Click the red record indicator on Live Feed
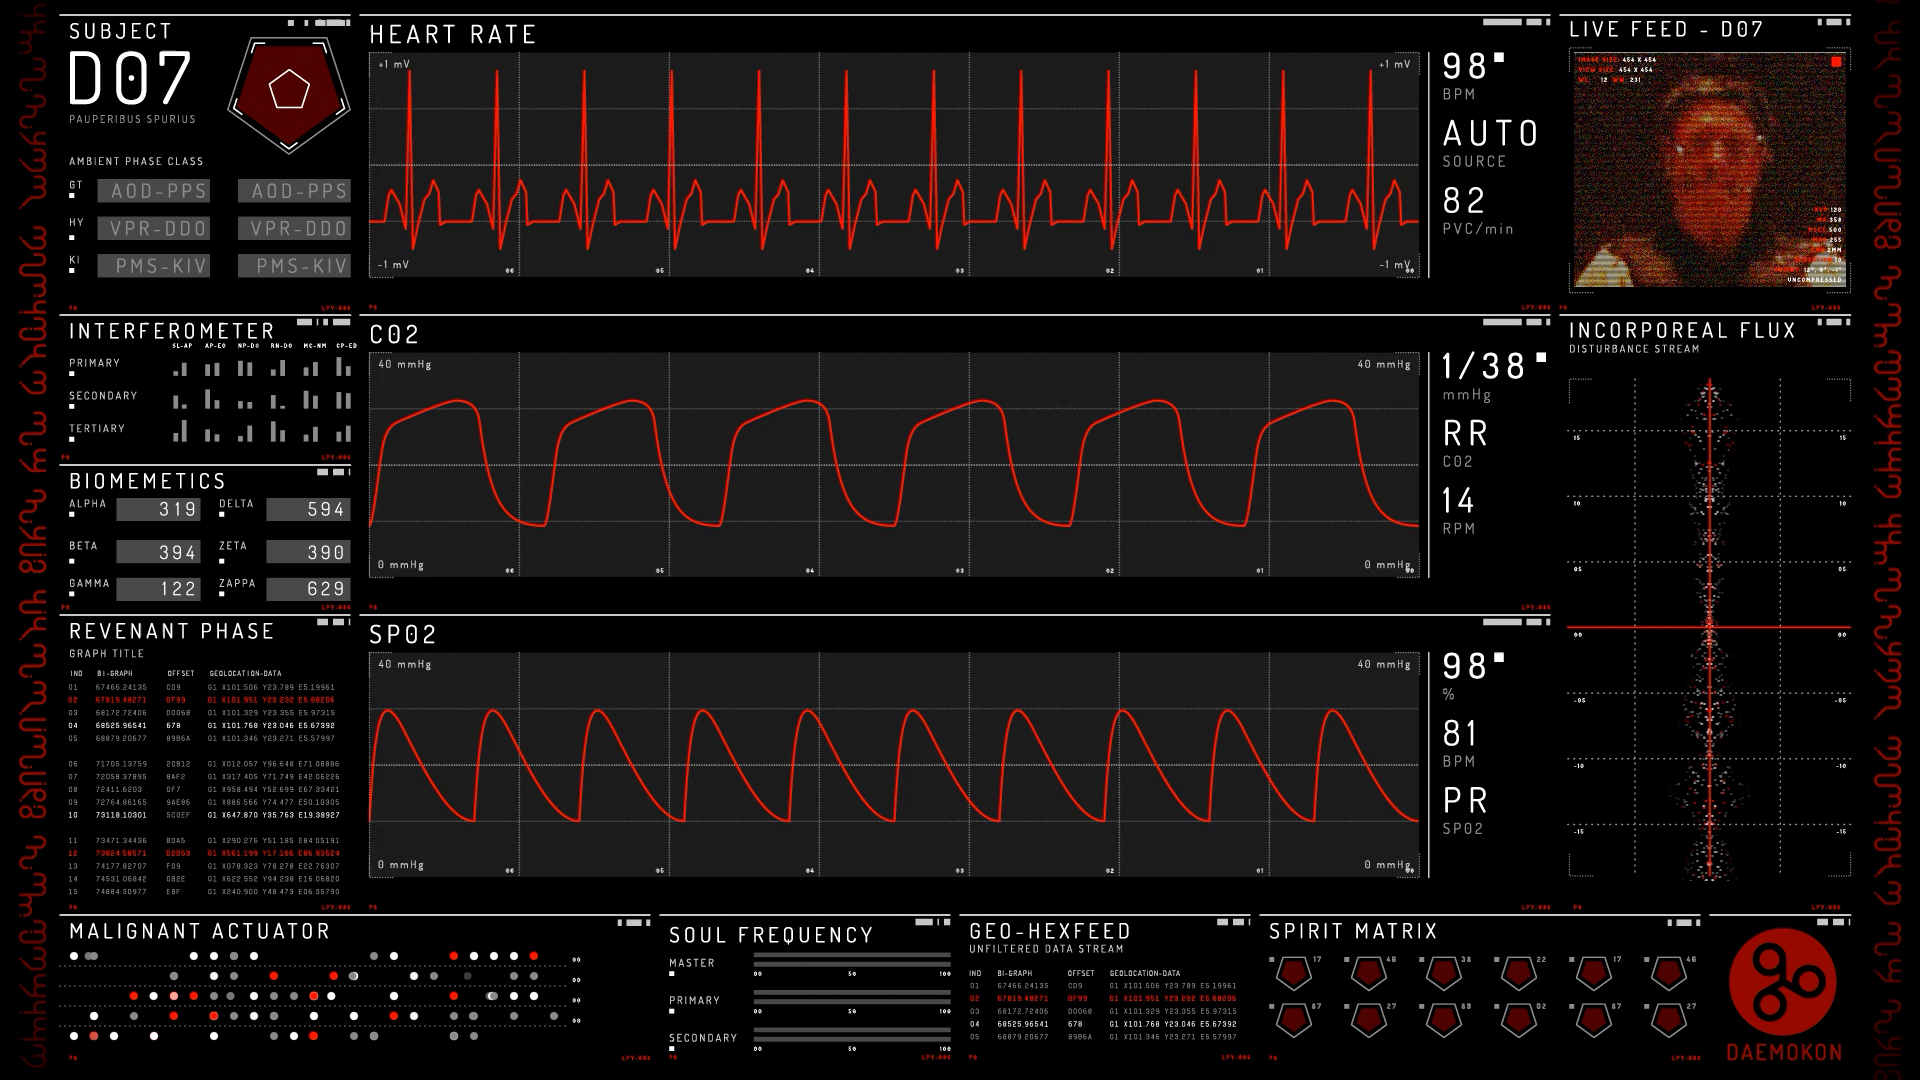1920x1080 pixels. pyautogui.click(x=1836, y=62)
